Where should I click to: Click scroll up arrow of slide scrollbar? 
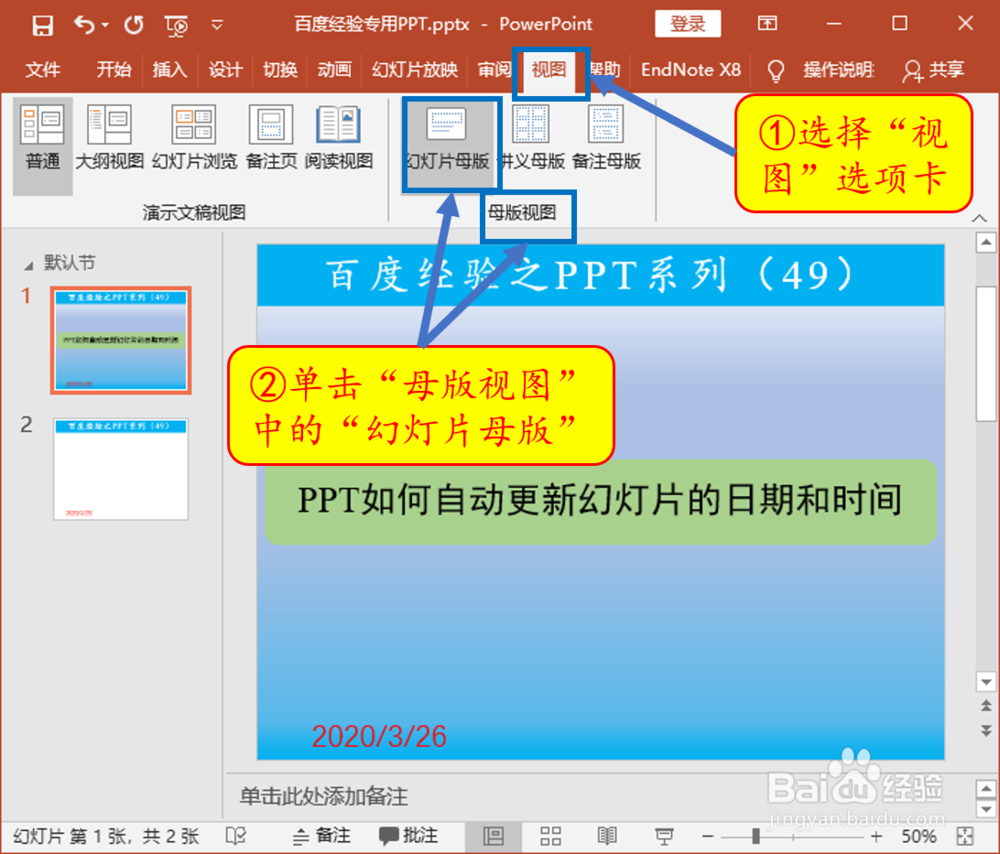tap(986, 242)
